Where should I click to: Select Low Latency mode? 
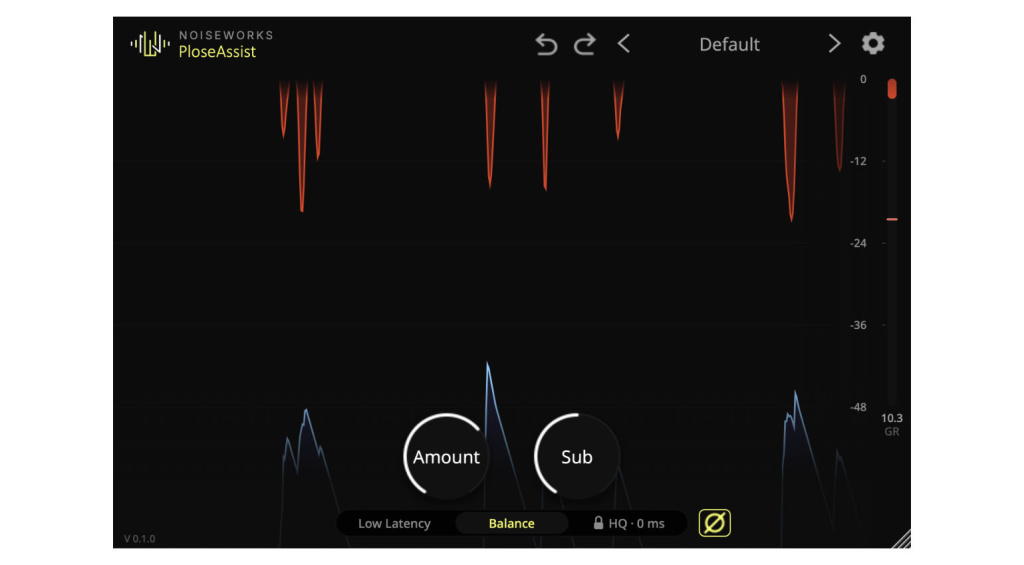pyautogui.click(x=394, y=523)
